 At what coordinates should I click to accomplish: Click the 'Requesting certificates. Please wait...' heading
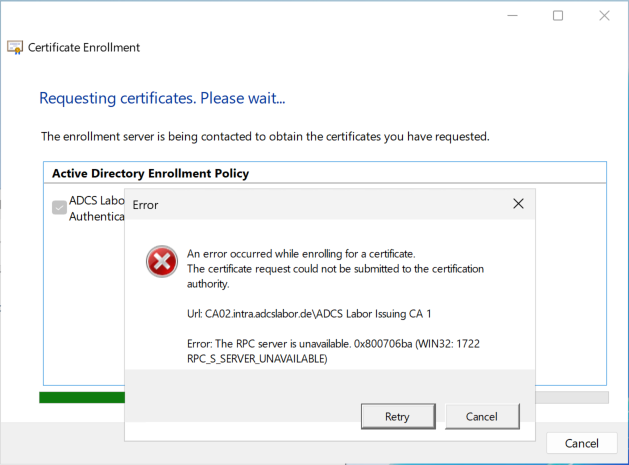coord(162,98)
